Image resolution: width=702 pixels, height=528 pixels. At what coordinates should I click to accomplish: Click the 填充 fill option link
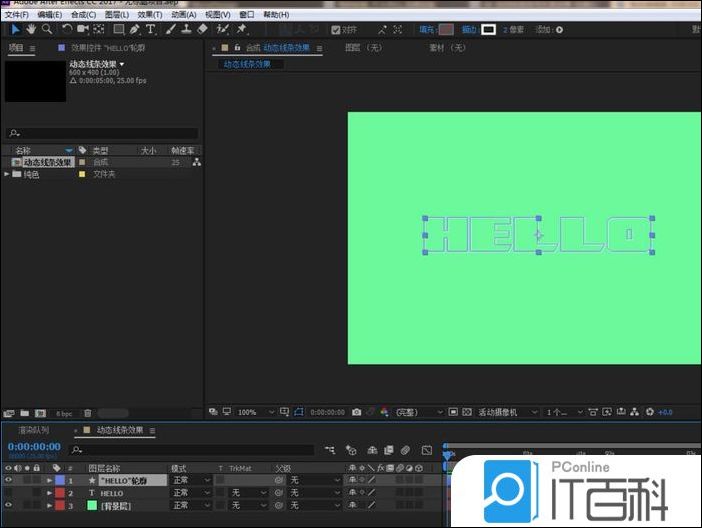click(426, 30)
